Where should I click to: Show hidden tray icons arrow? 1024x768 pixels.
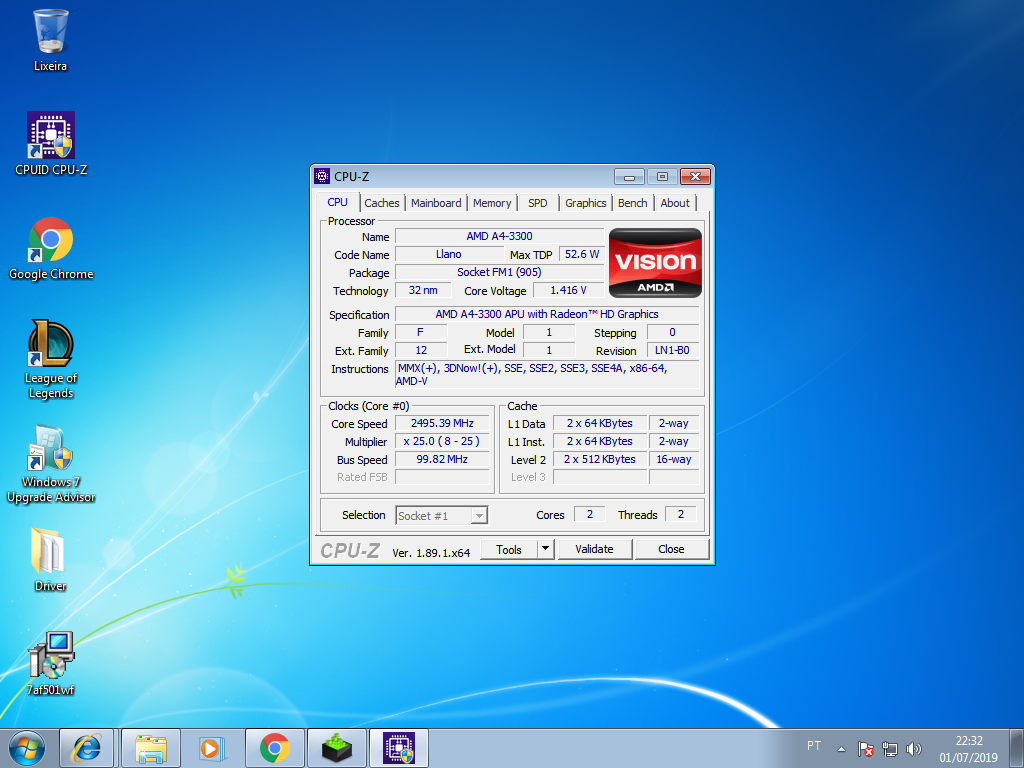tap(842, 749)
